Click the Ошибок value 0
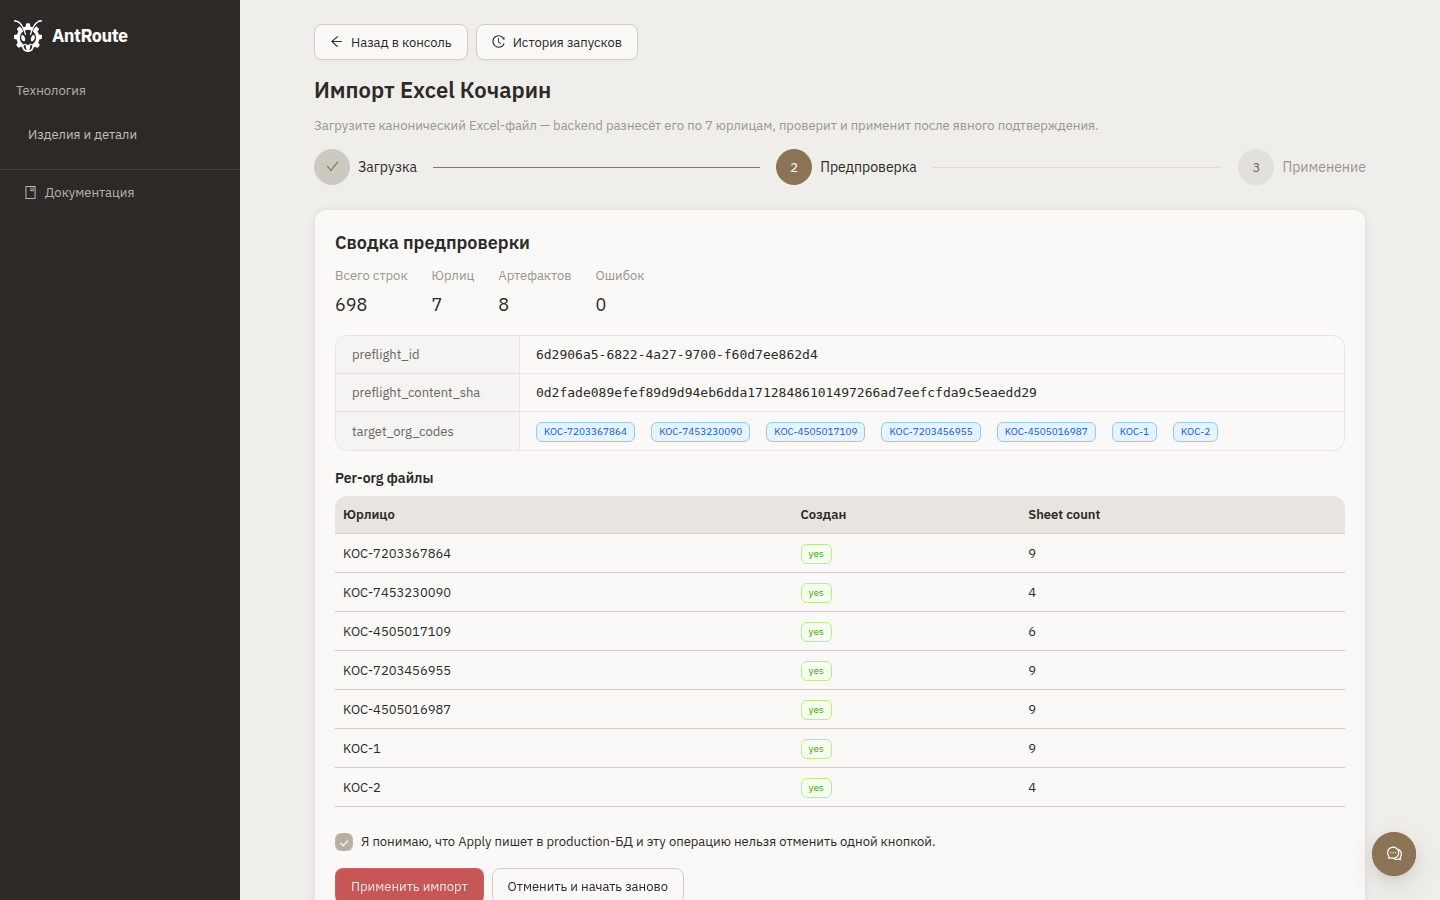This screenshot has width=1440, height=900. (x=601, y=305)
